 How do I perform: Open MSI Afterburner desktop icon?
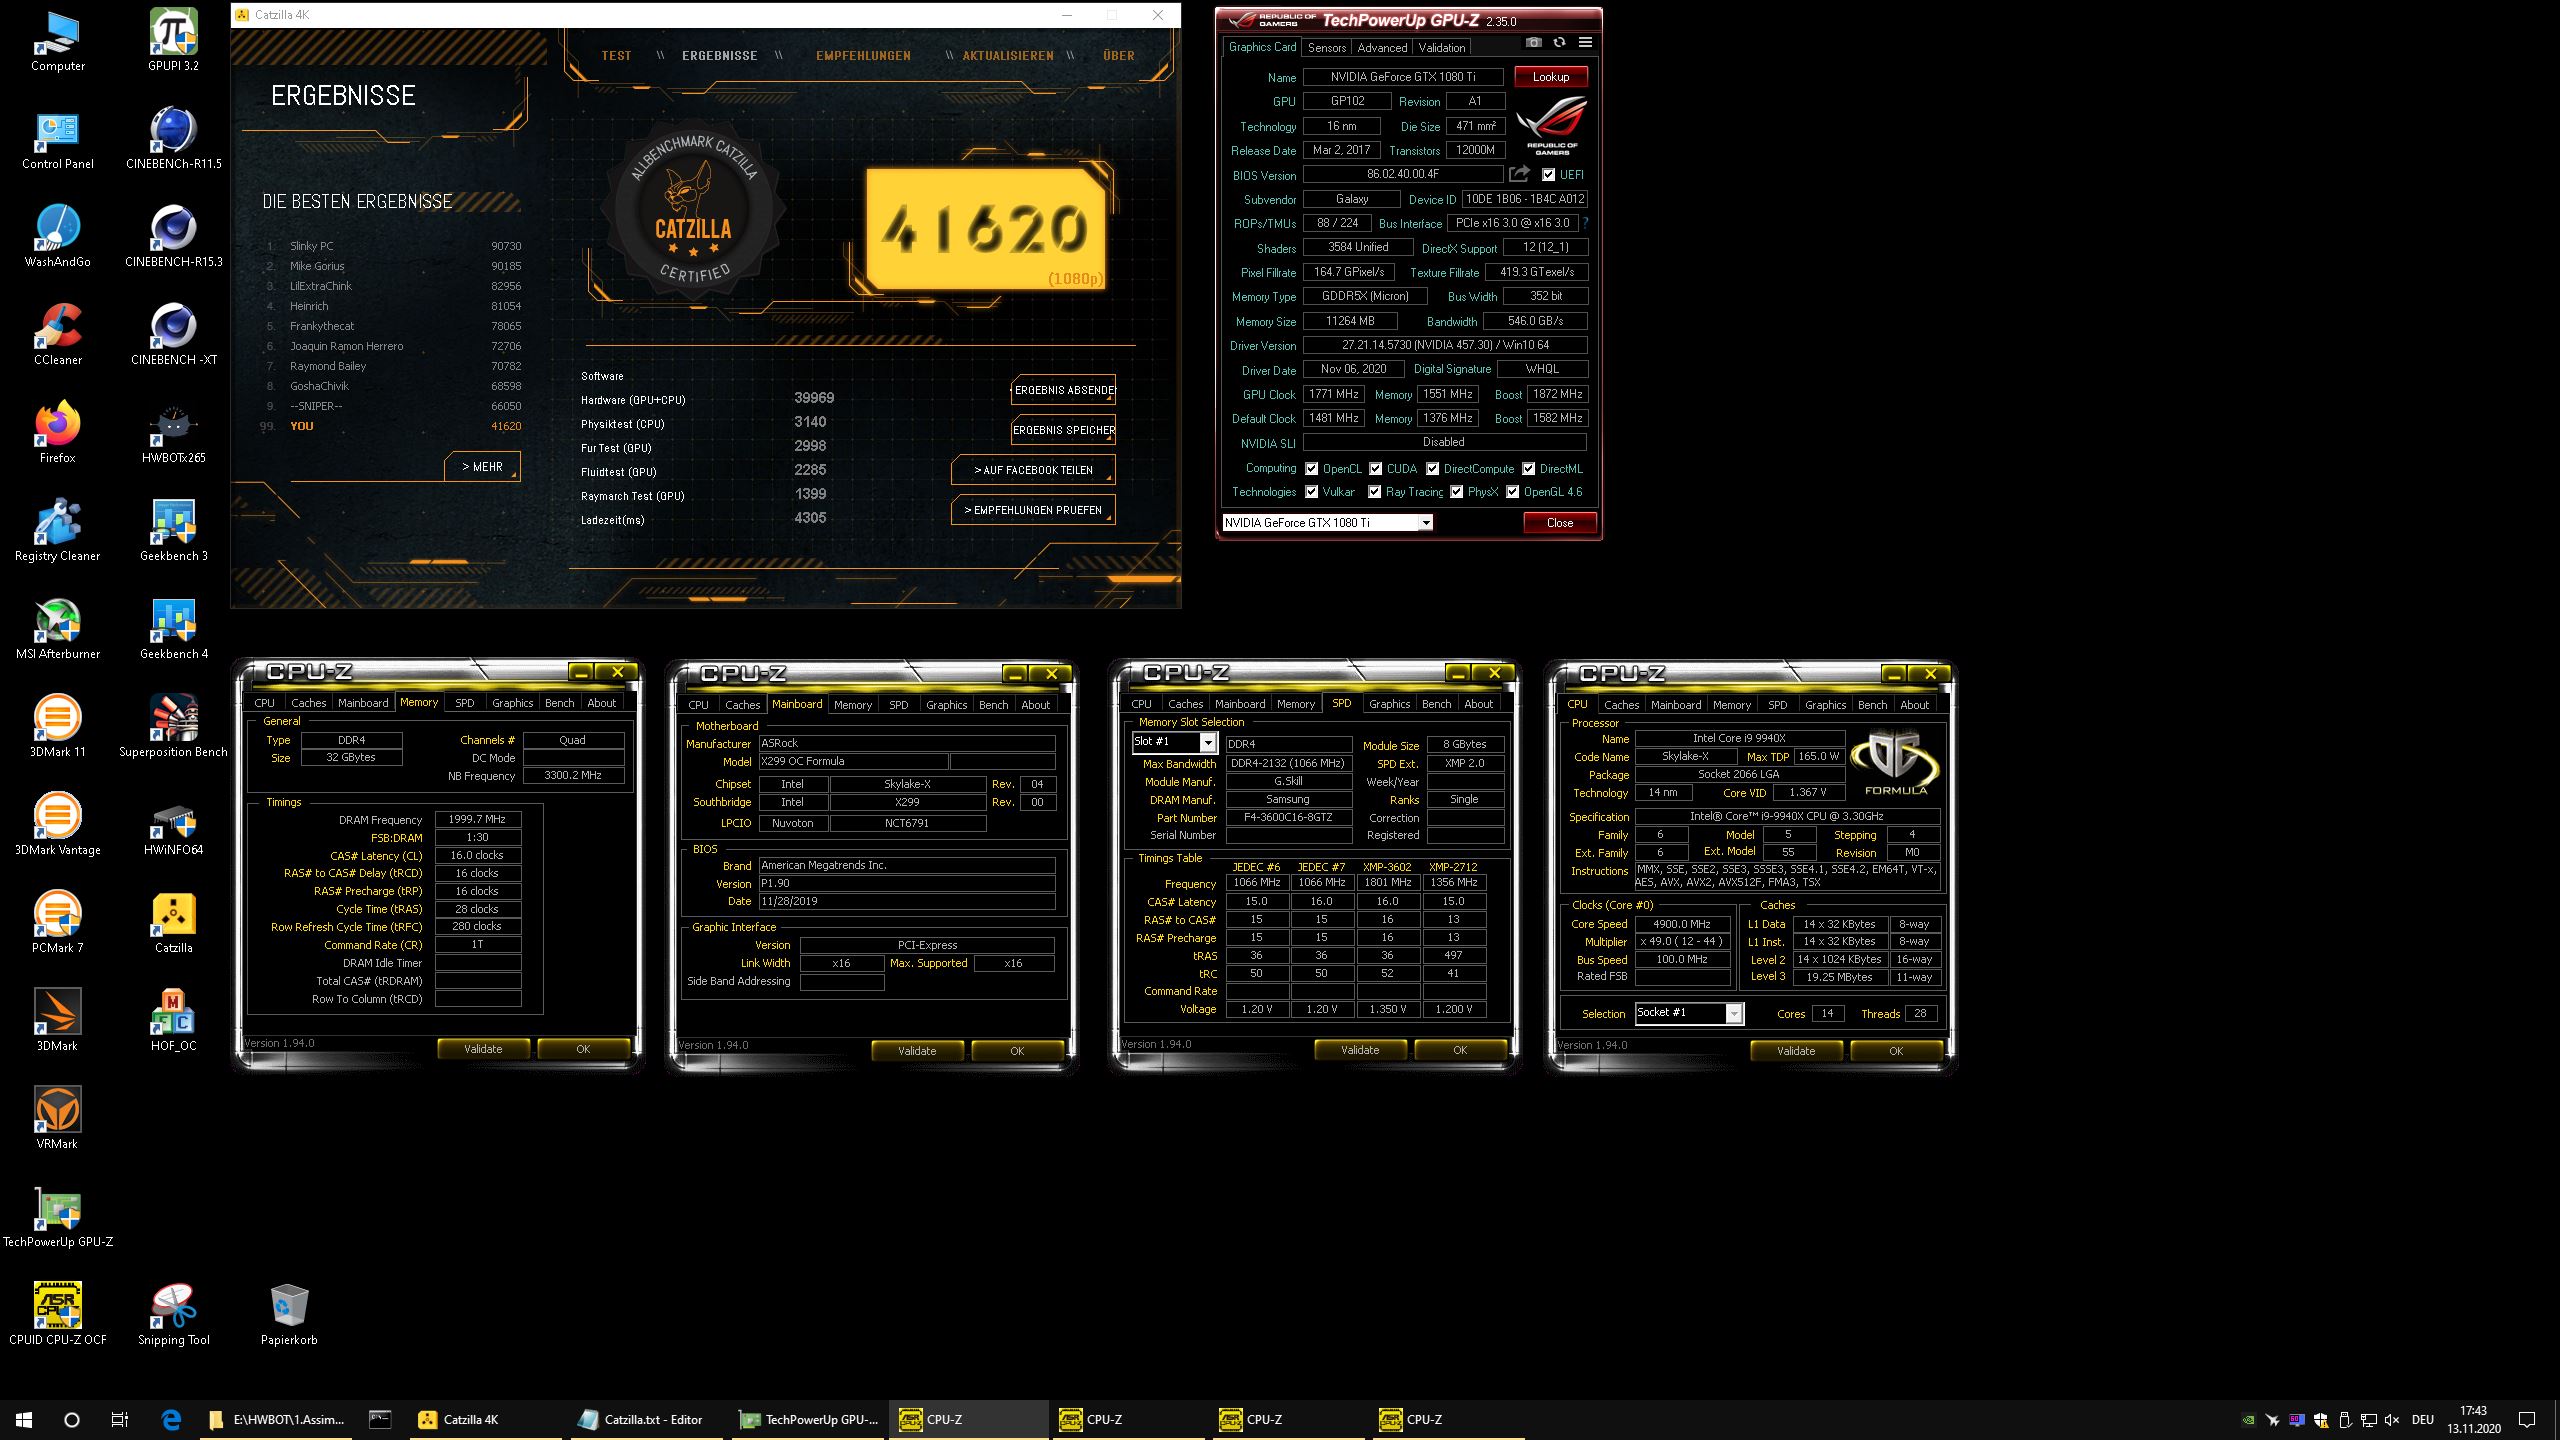click(x=58, y=628)
